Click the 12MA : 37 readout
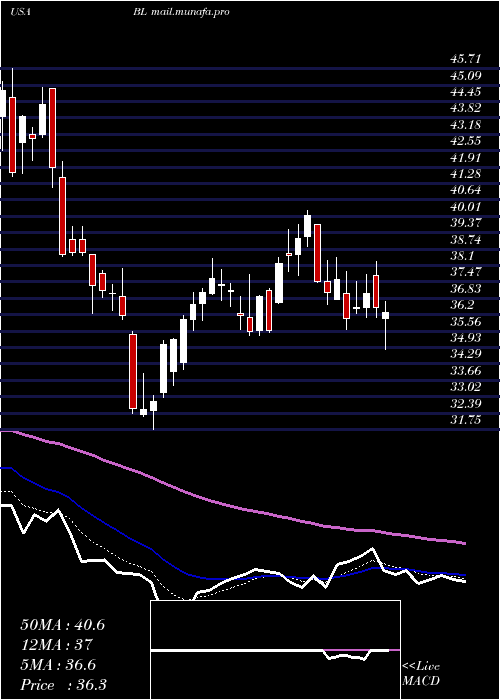The width and height of the screenshot is (500, 700). click(x=56, y=645)
